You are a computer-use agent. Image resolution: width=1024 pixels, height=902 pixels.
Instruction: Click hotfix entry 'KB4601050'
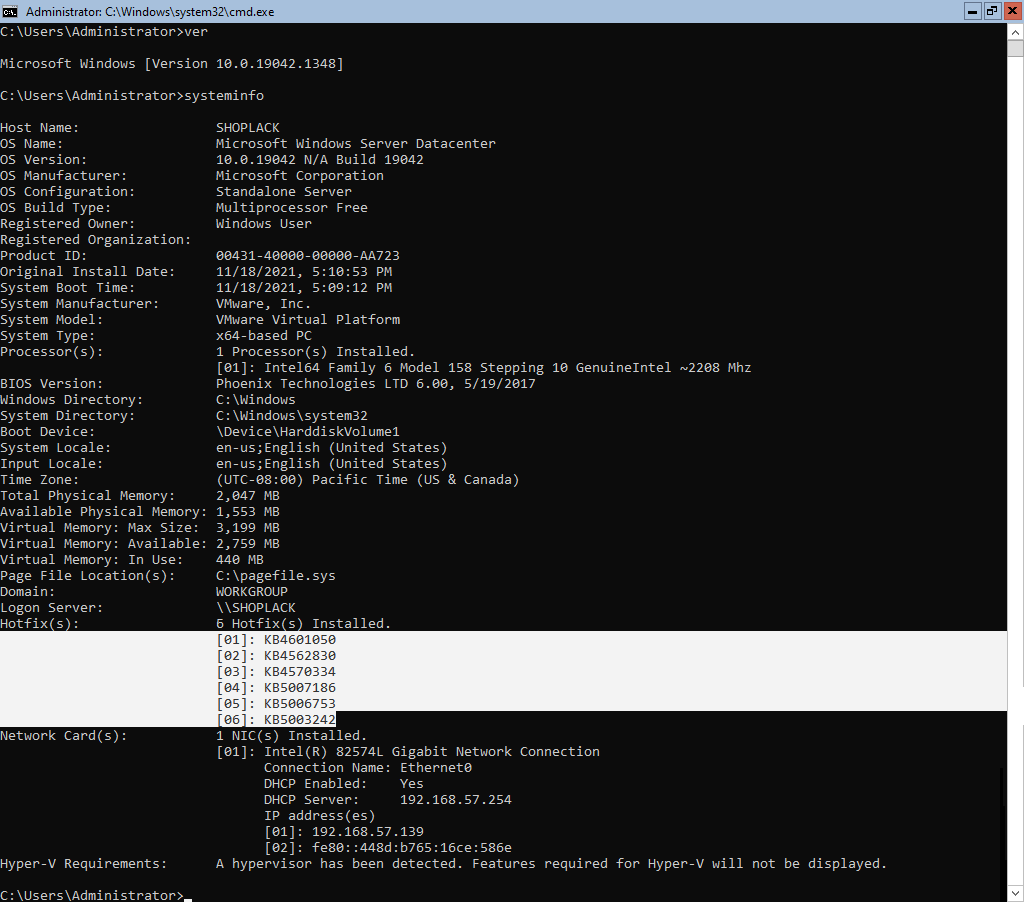(300, 640)
